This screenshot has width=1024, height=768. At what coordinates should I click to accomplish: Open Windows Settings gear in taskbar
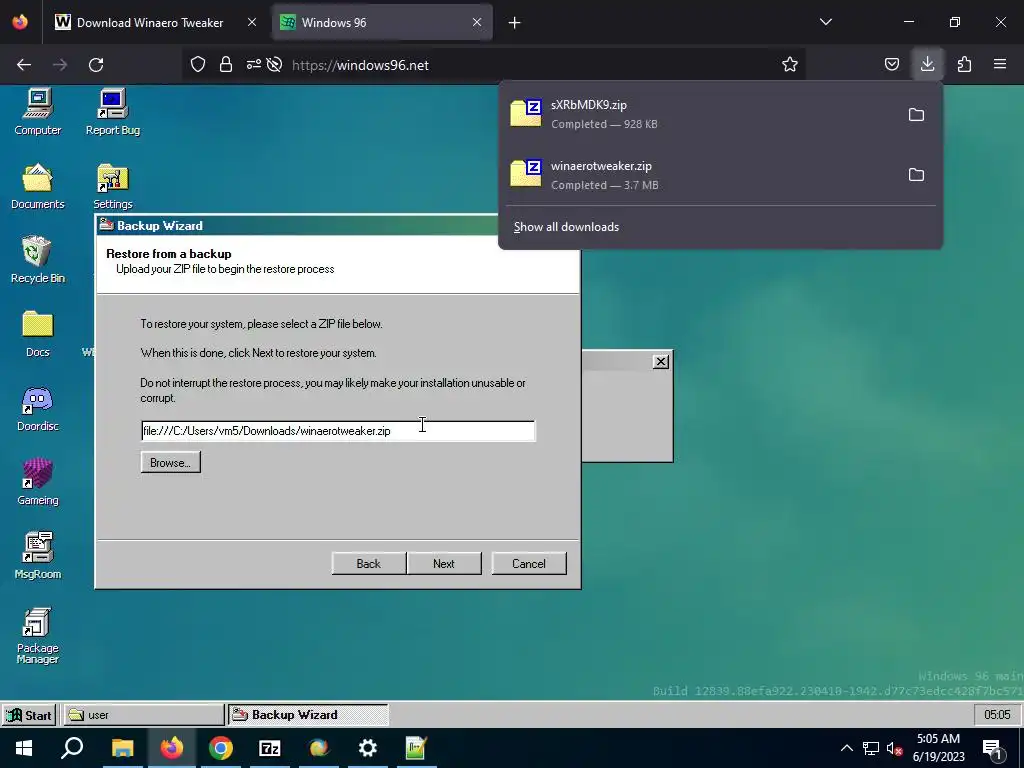tap(368, 748)
